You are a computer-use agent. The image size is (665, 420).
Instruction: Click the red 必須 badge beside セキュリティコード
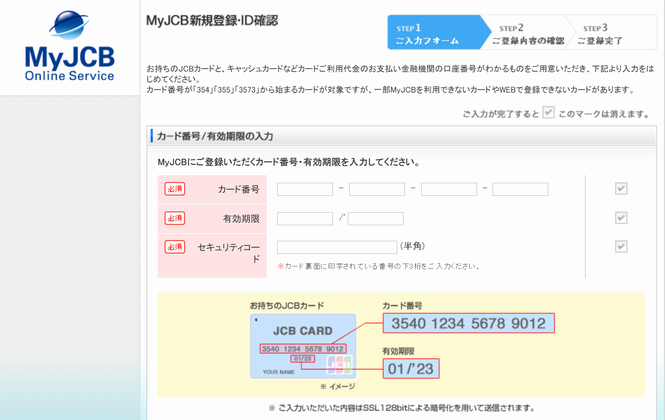click(175, 247)
